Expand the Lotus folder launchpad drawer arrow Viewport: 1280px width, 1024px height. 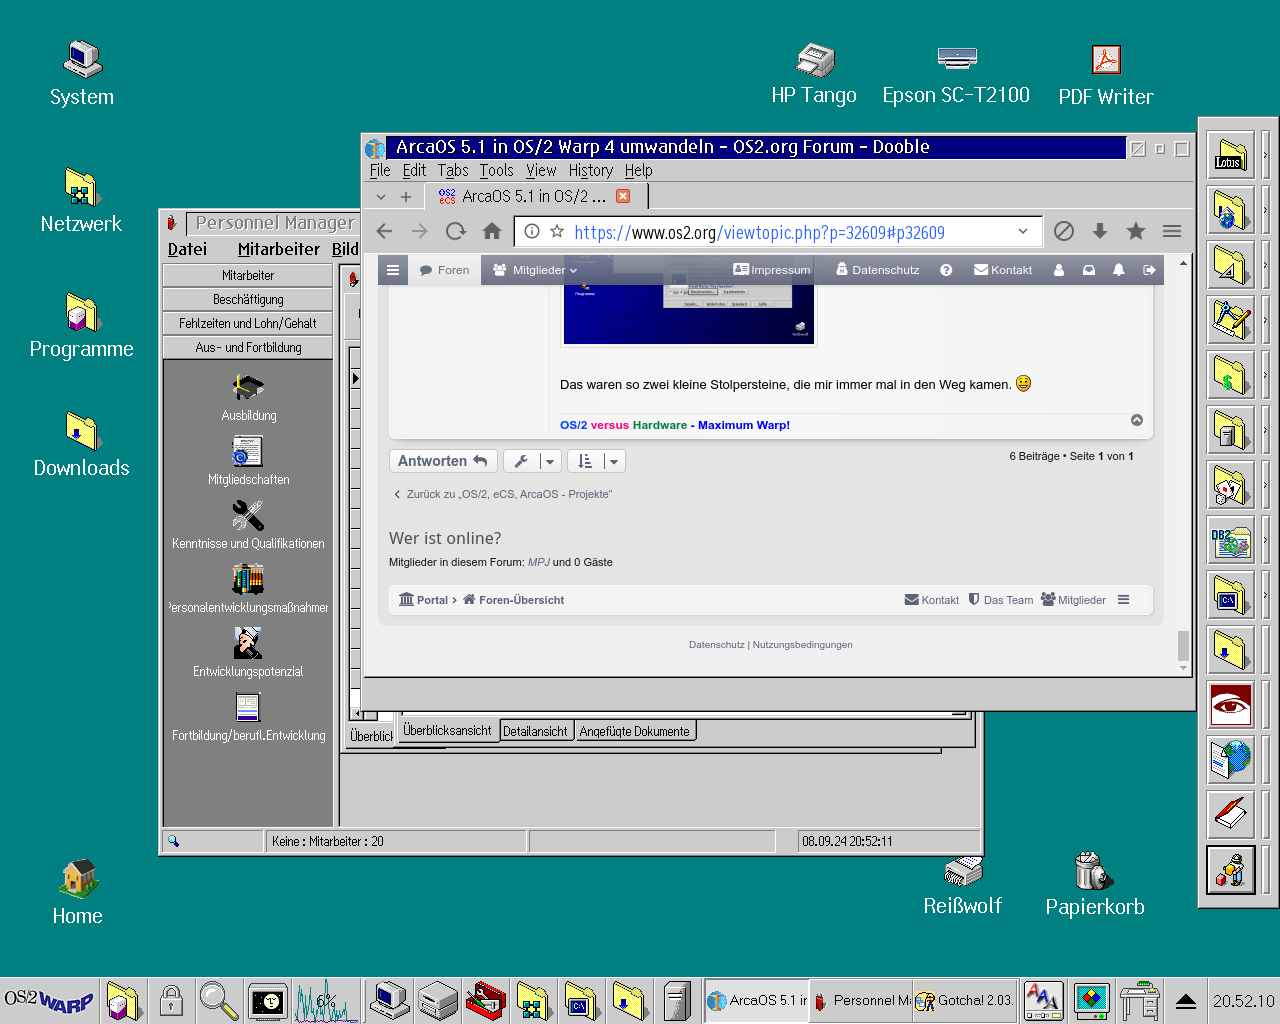(x=1266, y=156)
